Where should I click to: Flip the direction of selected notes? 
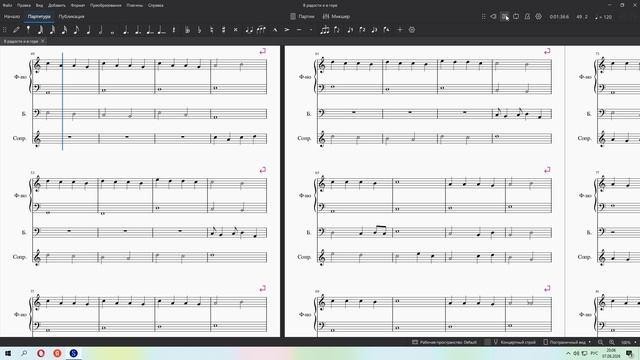click(x=337, y=29)
